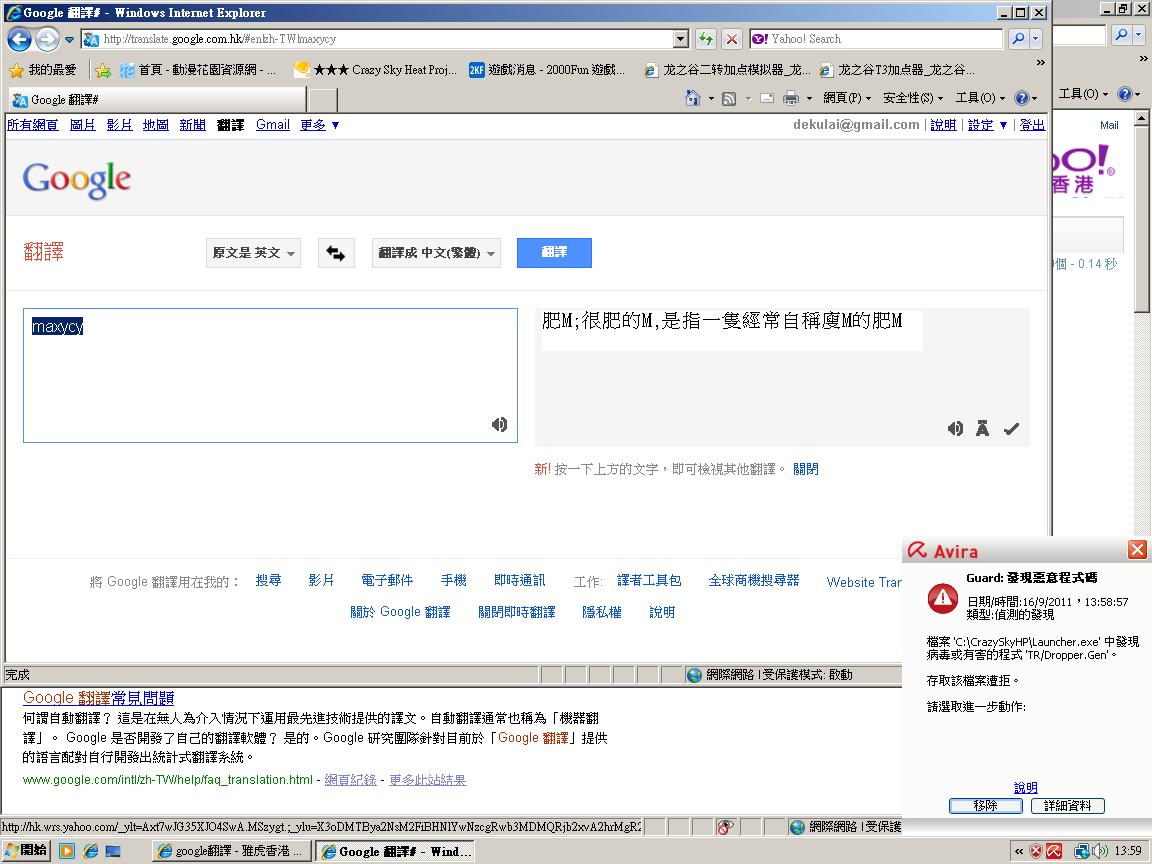
Task: Click the rate translation checkmark icon
Action: pos(1012,428)
